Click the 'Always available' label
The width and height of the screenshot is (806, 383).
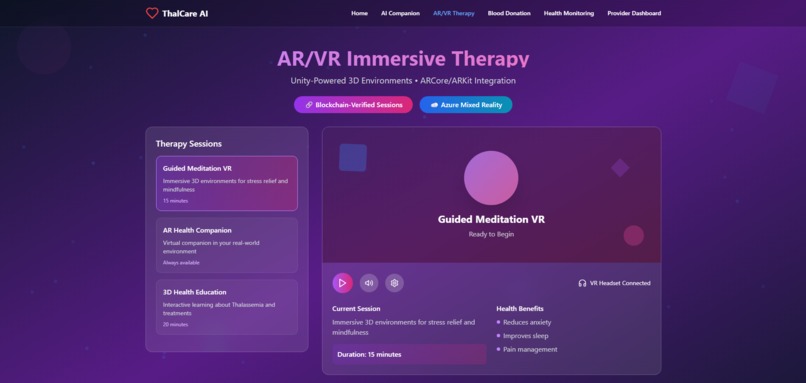(x=181, y=263)
